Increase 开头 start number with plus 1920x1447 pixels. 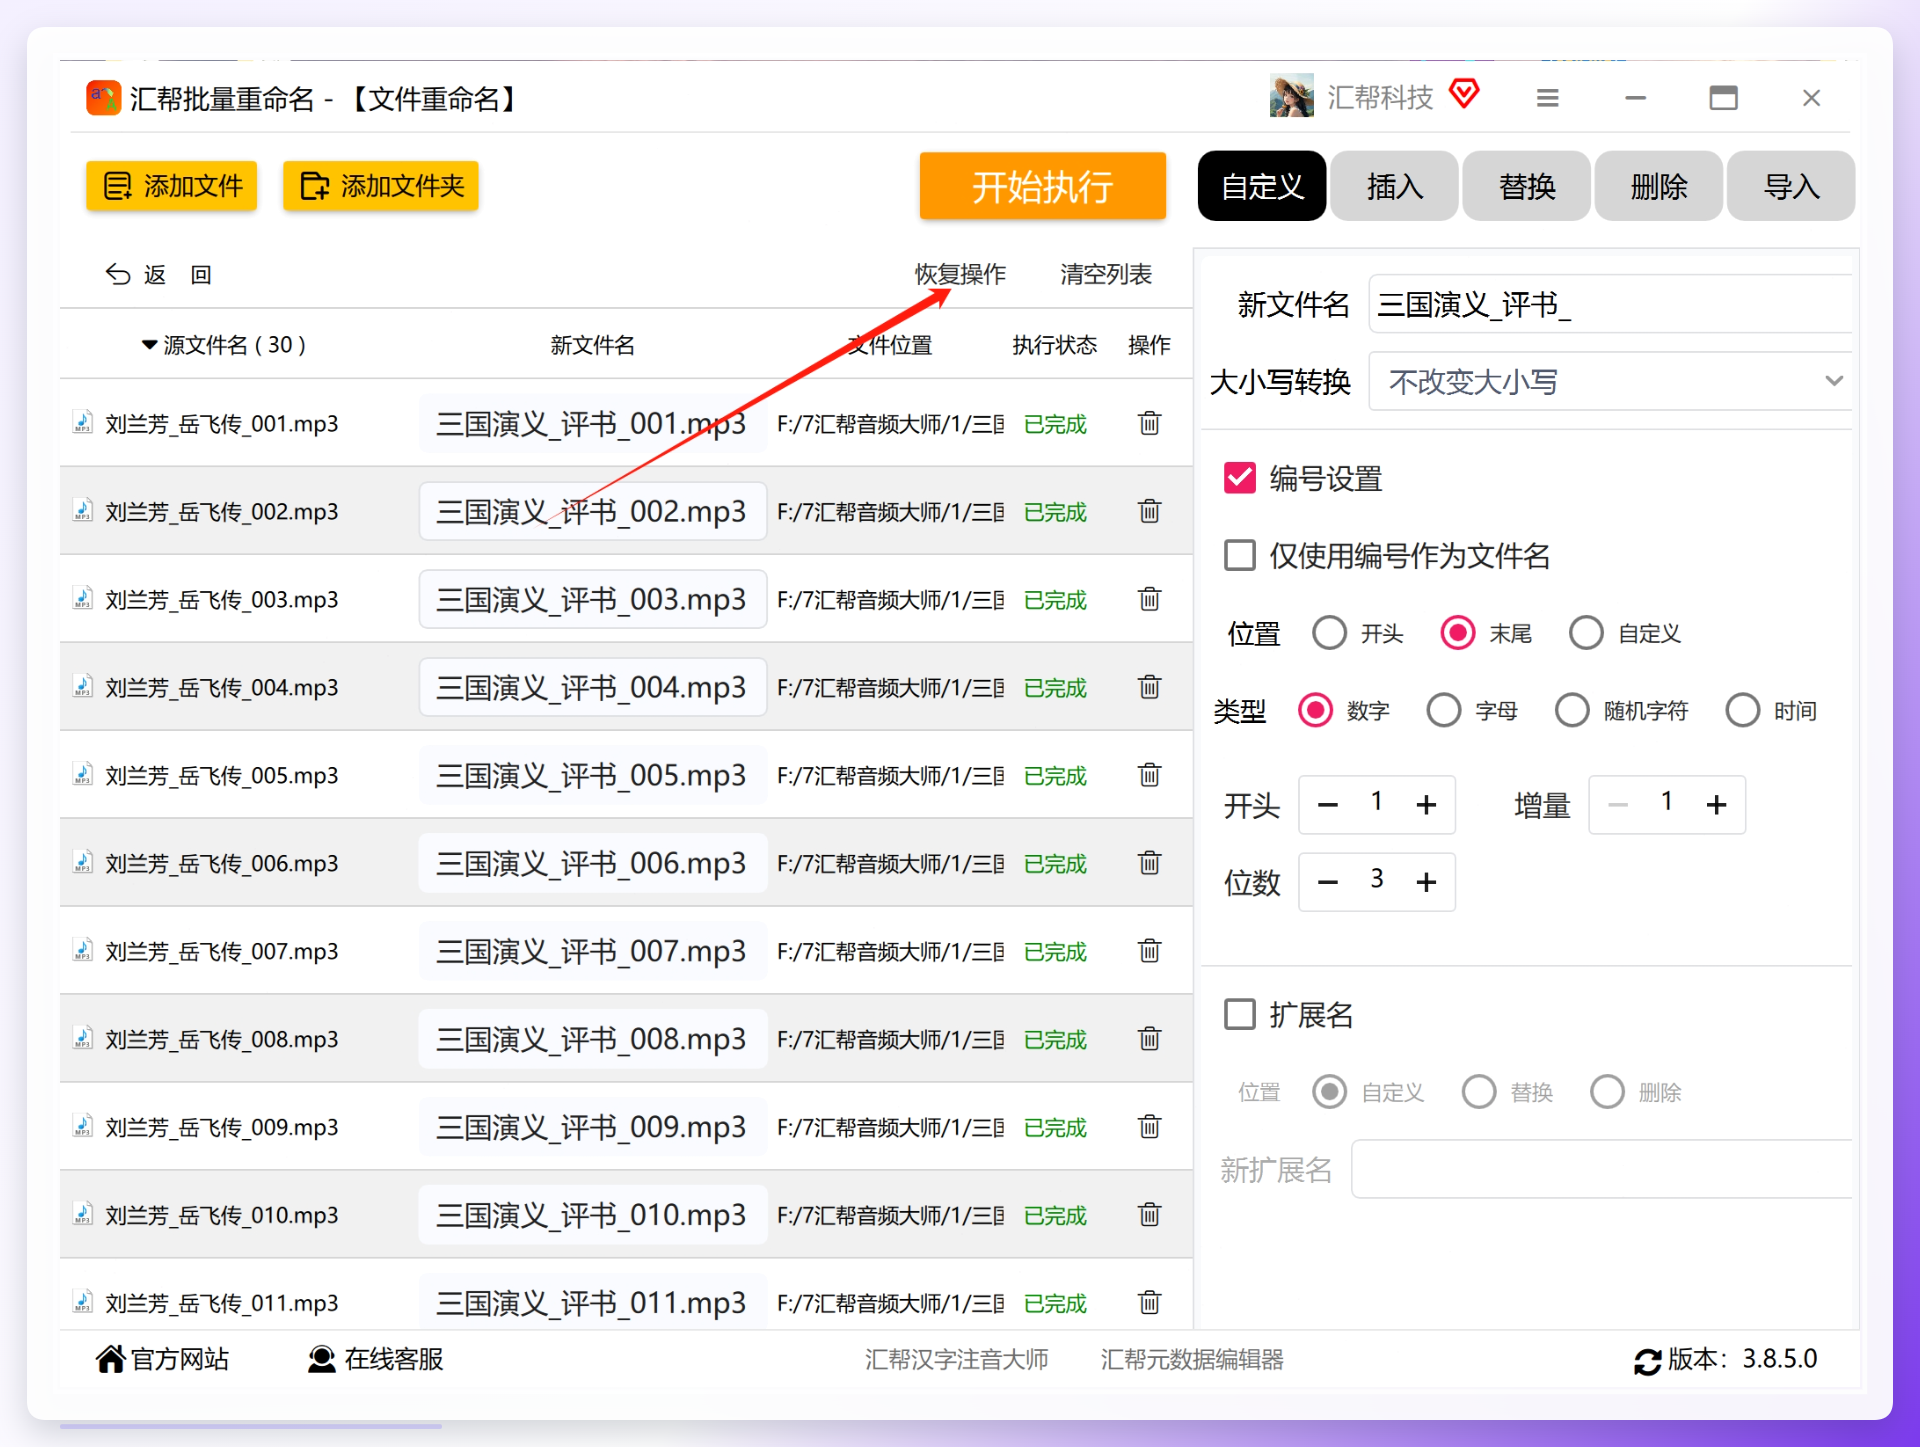pyautogui.click(x=1427, y=804)
